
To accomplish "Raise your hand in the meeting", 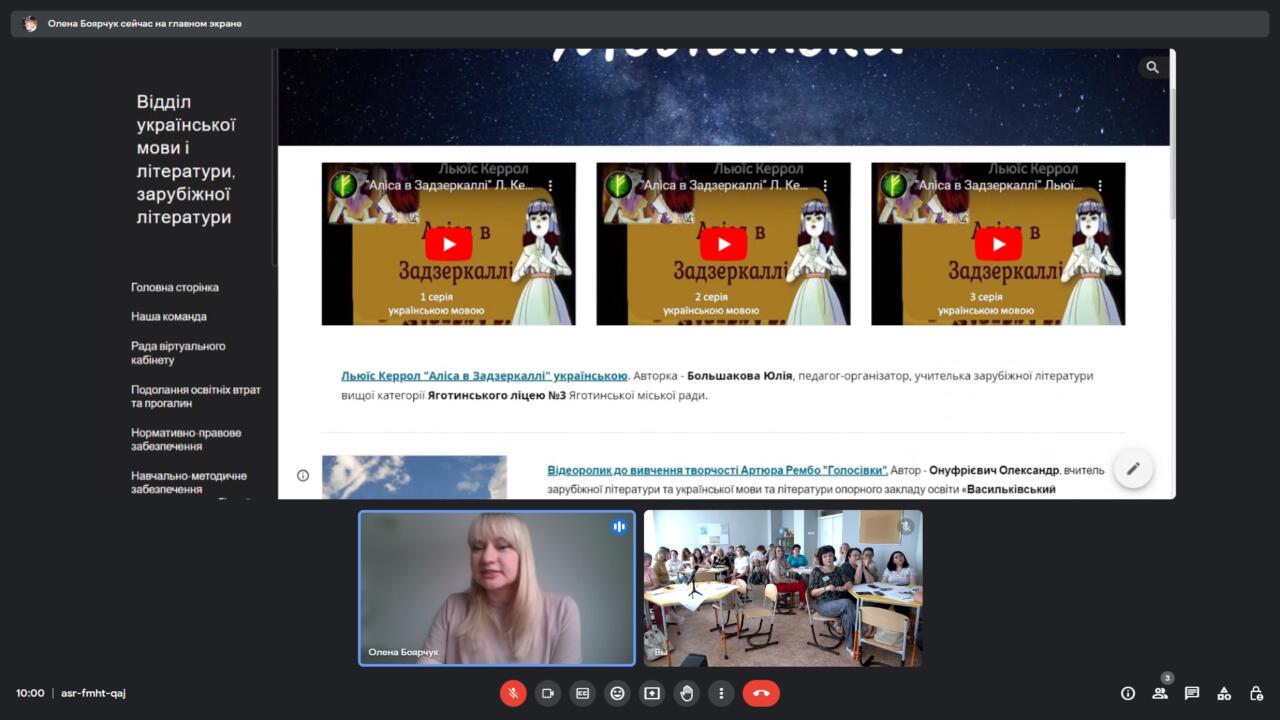I will 686,693.
